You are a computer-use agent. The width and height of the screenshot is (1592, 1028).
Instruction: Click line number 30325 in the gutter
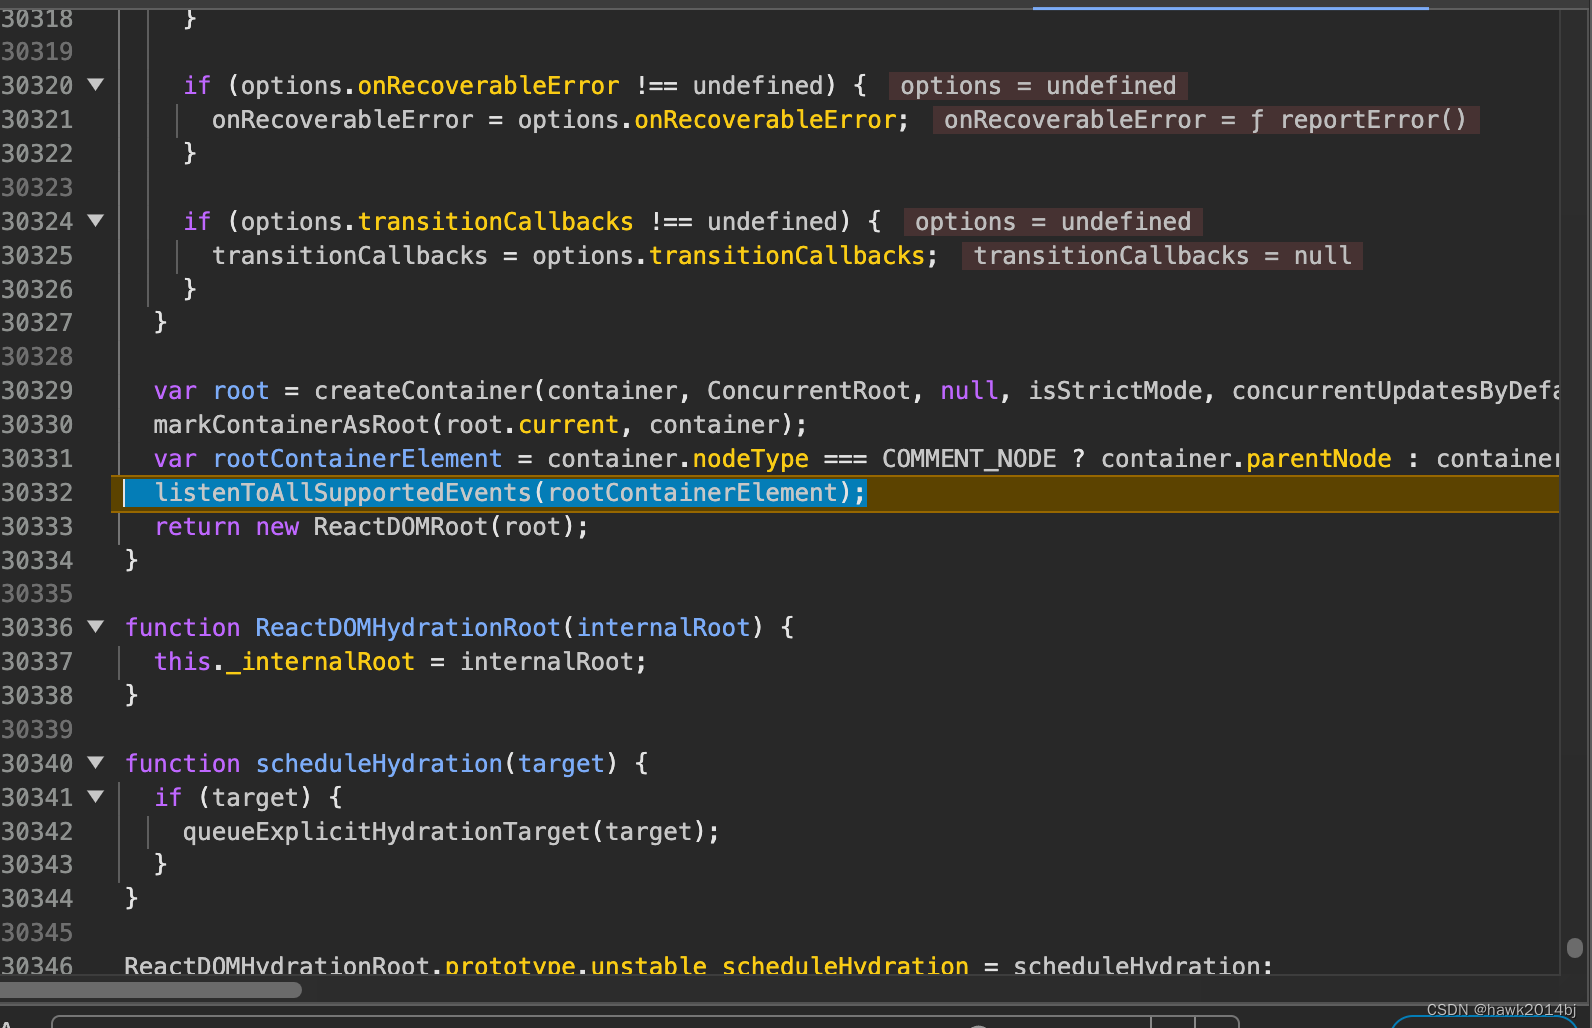(37, 256)
